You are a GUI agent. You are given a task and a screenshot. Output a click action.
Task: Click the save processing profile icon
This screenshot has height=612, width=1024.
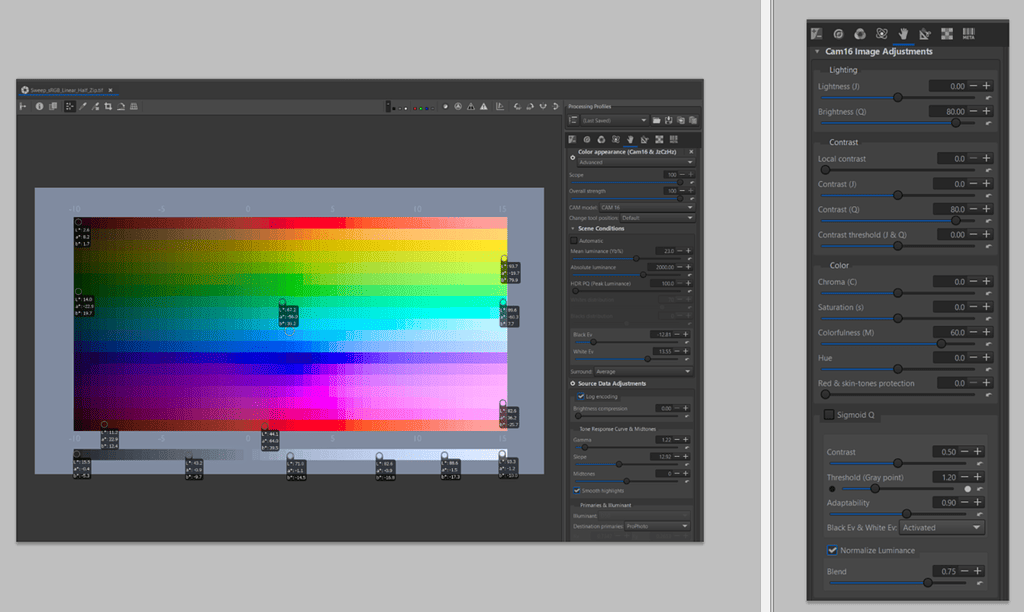coord(668,120)
